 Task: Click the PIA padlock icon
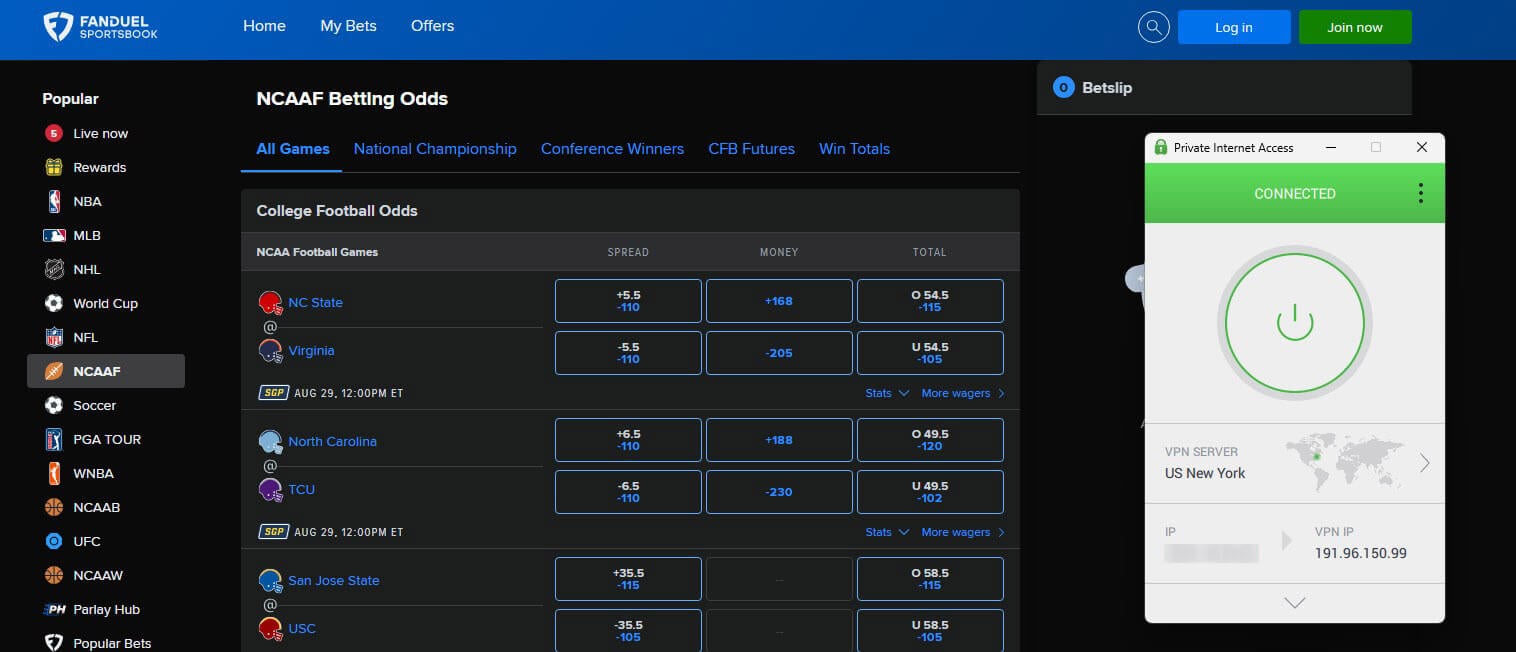pyautogui.click(x=1161, y=147)
